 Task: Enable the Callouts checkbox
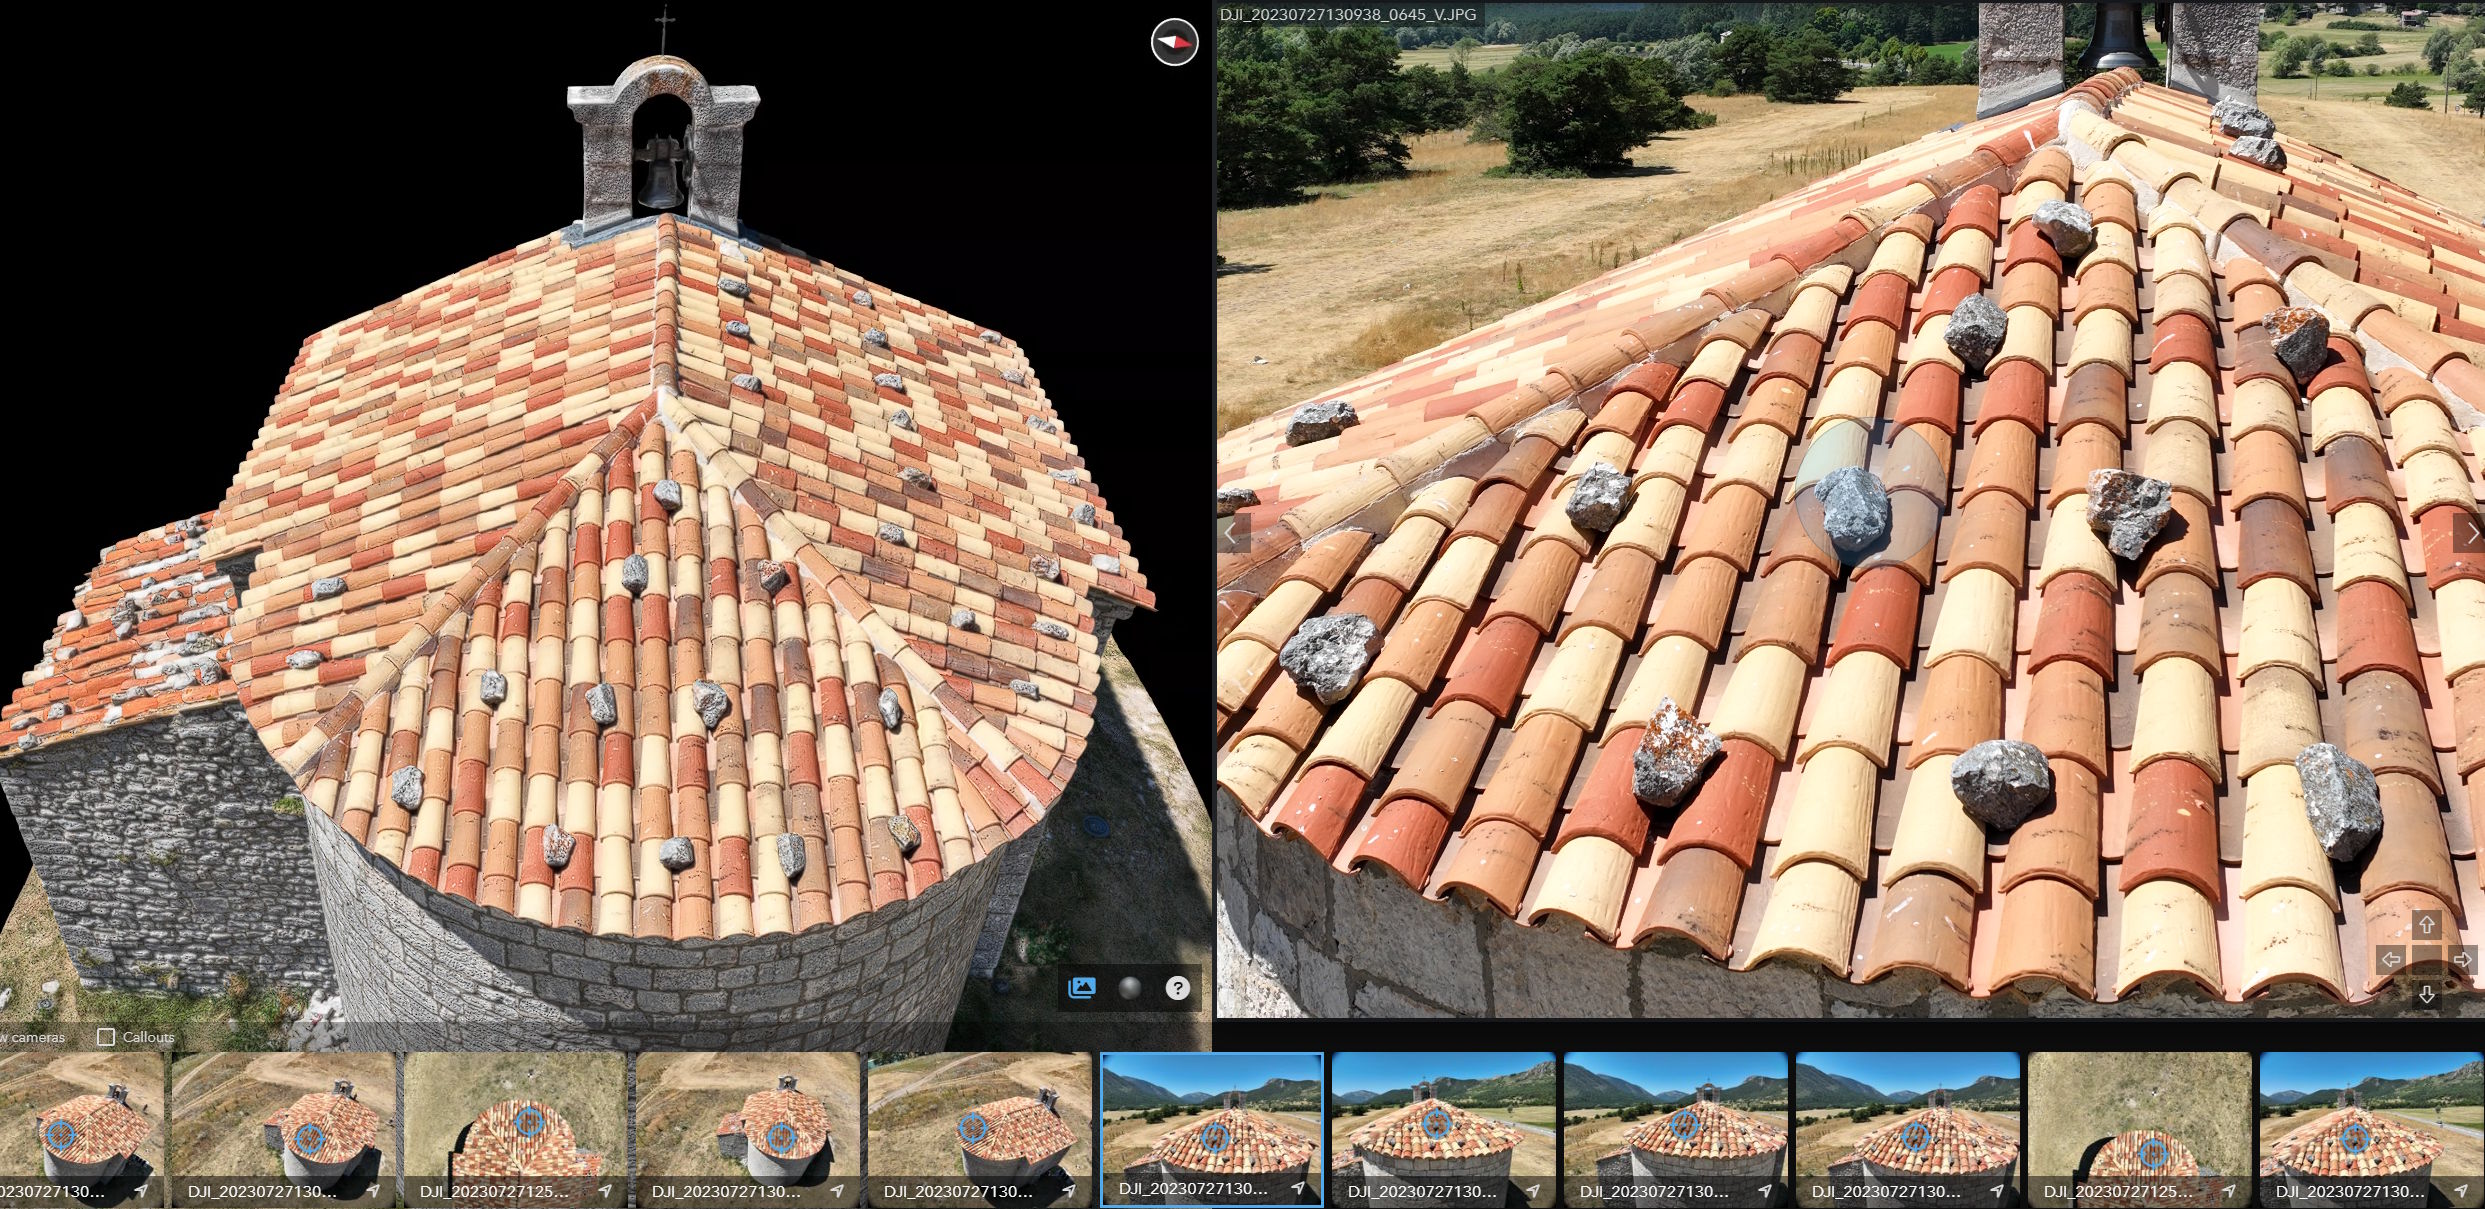(105, 1037)
